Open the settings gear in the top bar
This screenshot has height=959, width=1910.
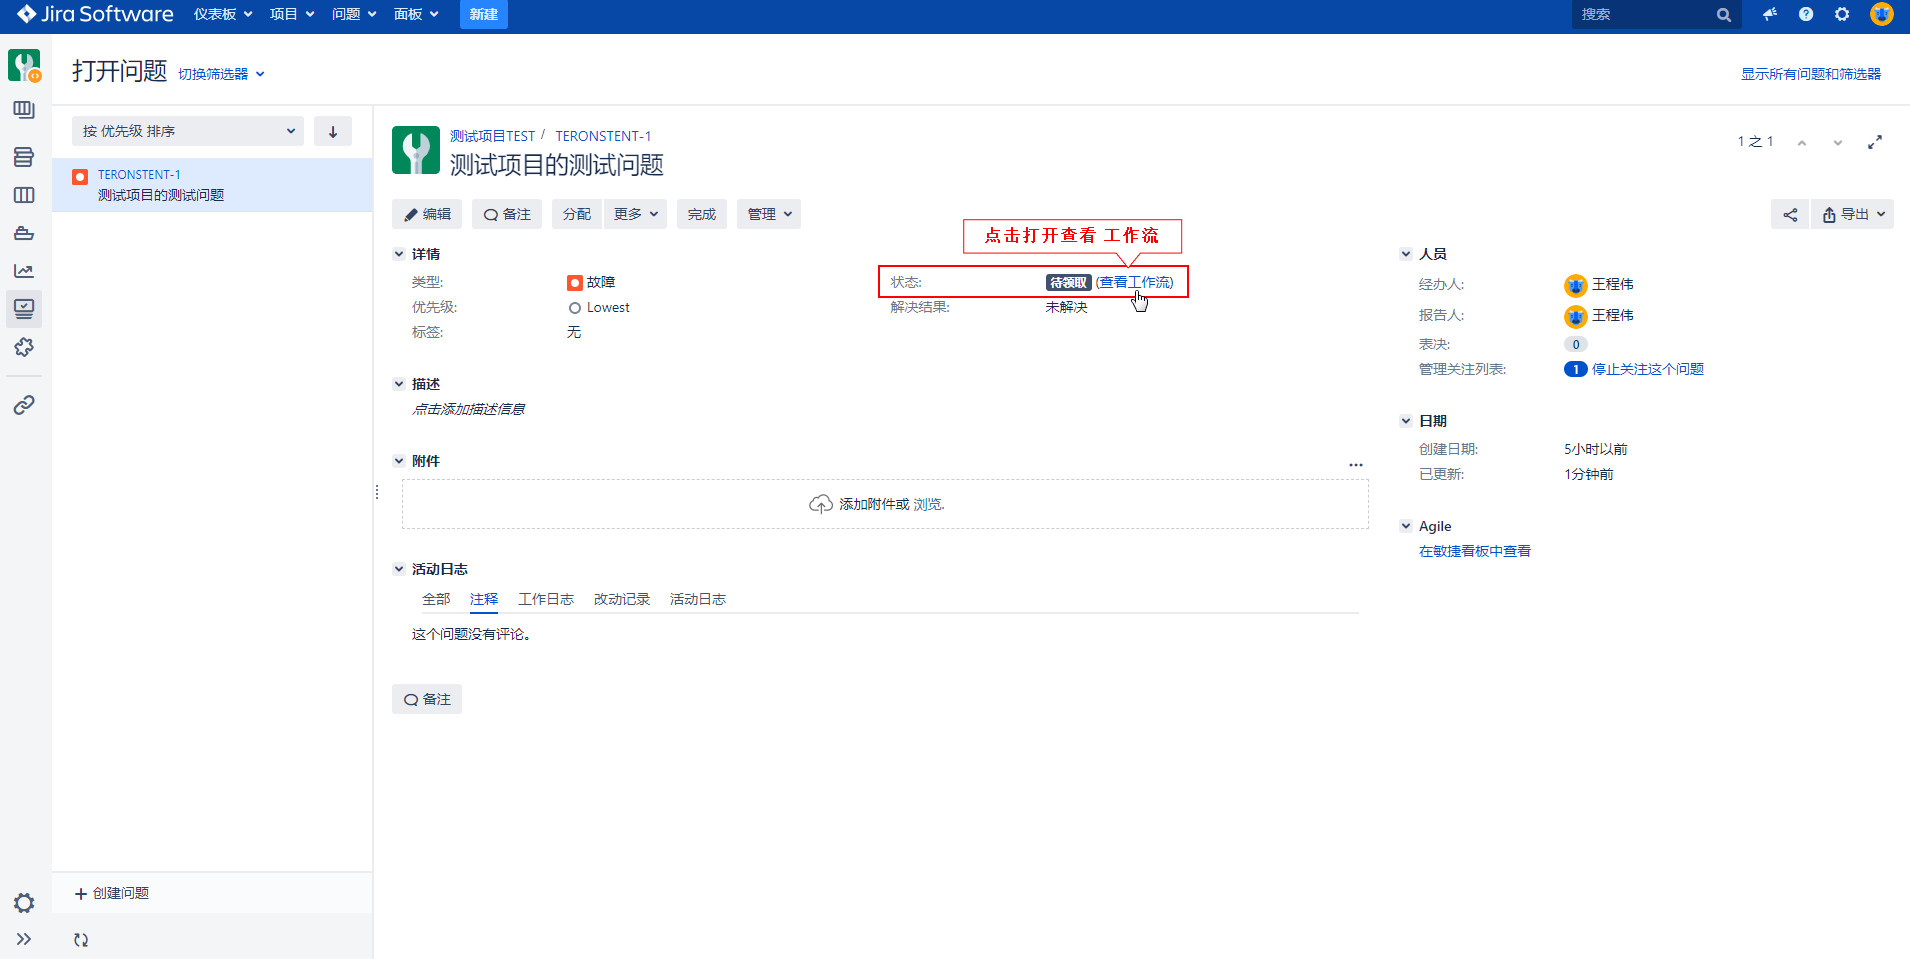click(x=1842, y=14)
